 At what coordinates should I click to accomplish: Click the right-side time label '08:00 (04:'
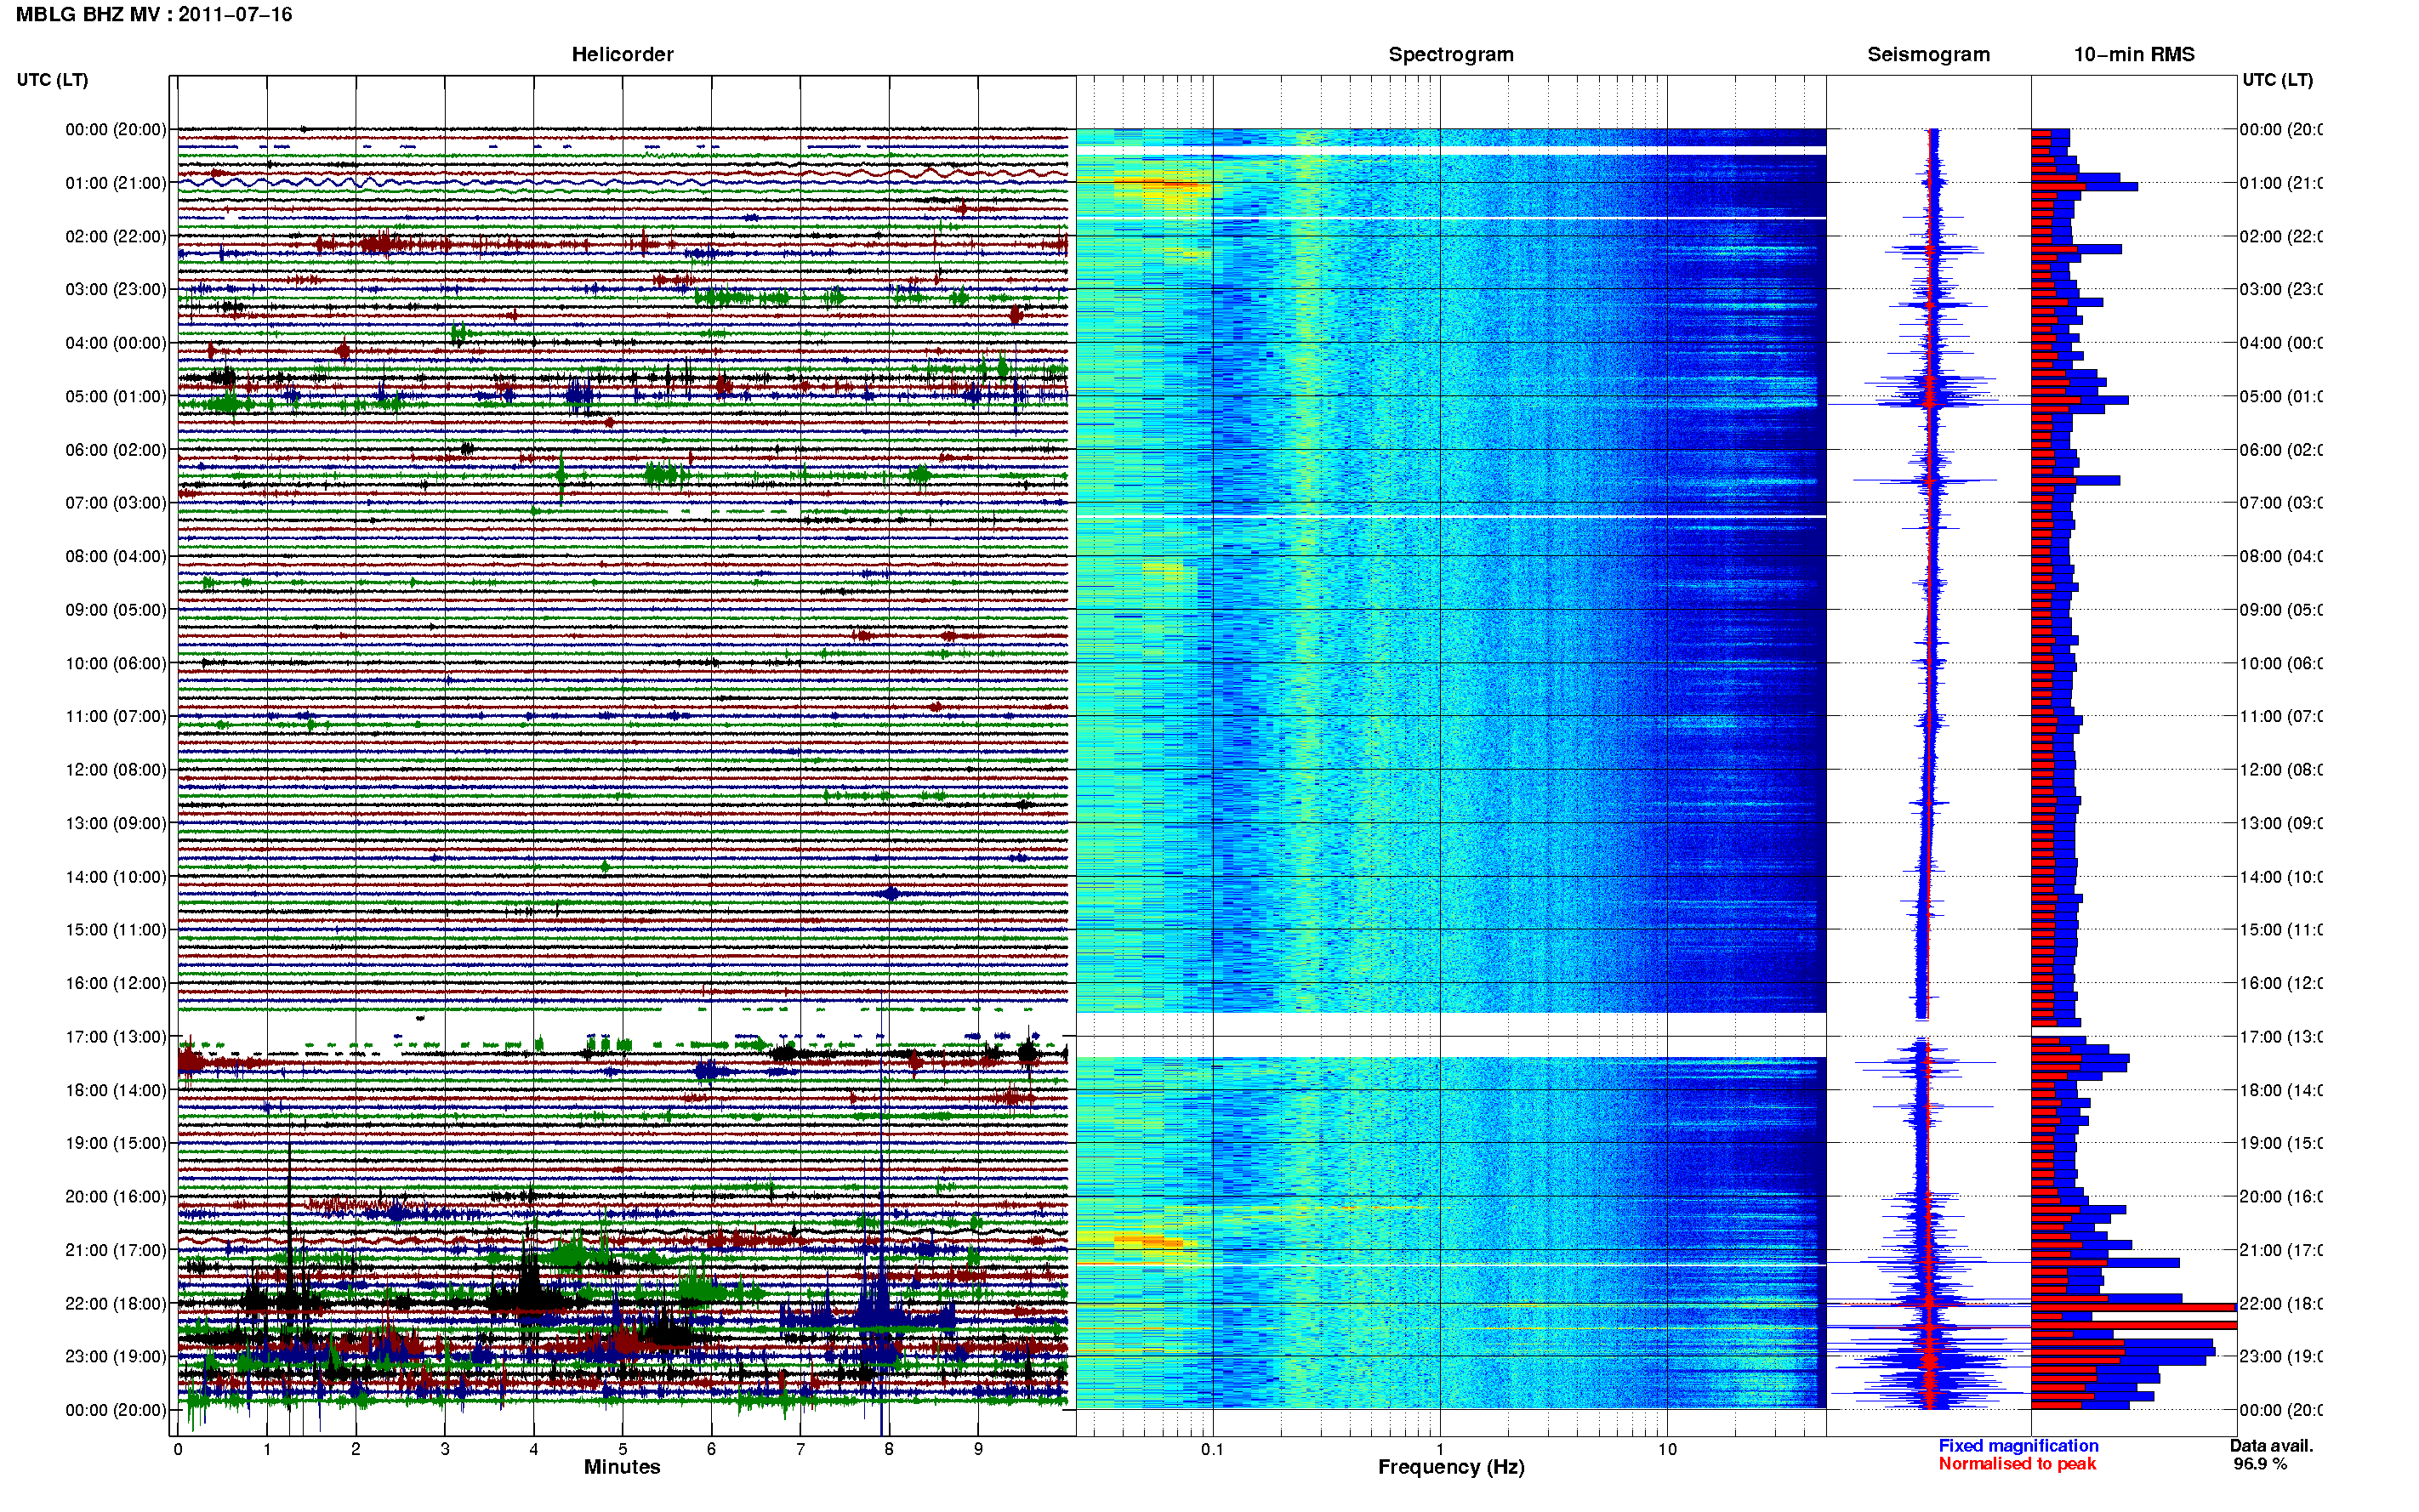click(x=2280, y=556)
